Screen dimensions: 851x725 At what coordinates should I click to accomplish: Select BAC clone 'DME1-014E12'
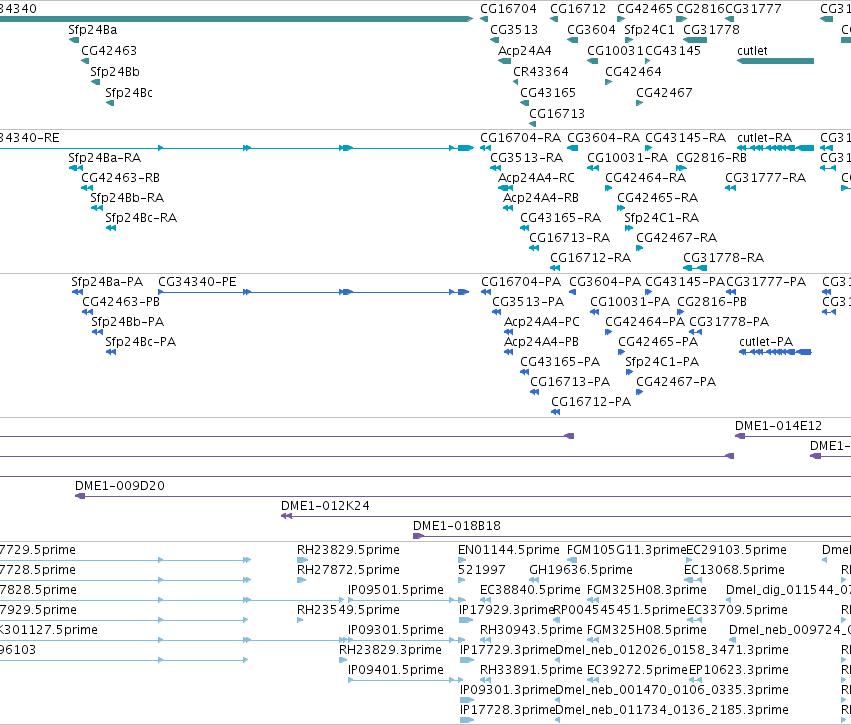click(778, 426)
